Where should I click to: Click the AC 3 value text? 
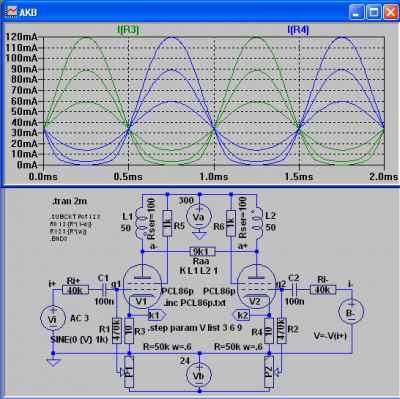tap(79, 318)
